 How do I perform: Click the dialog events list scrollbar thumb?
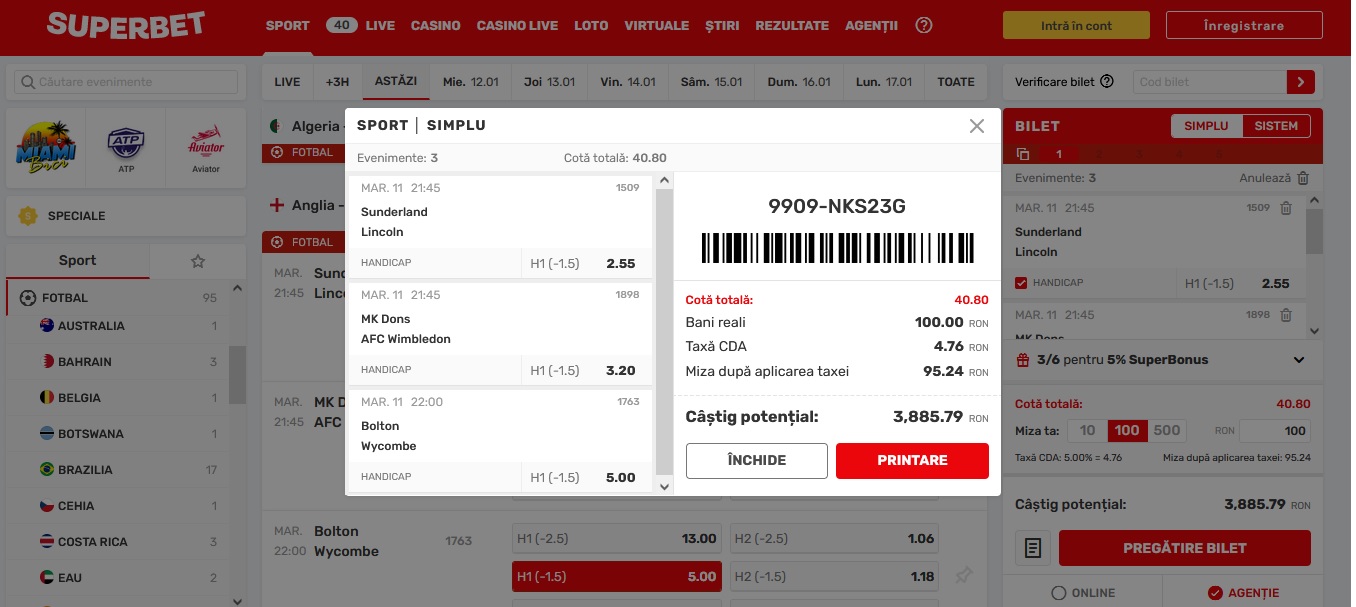[664, 332]
